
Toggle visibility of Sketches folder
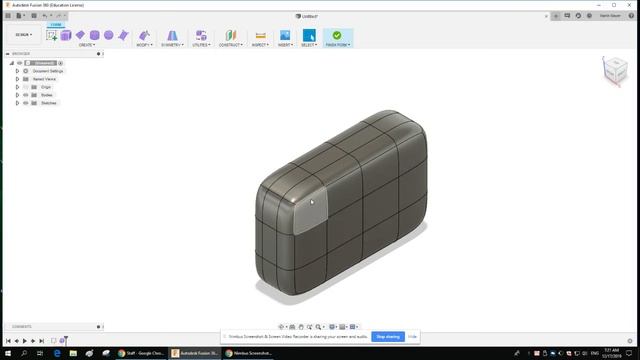point(26,103)
